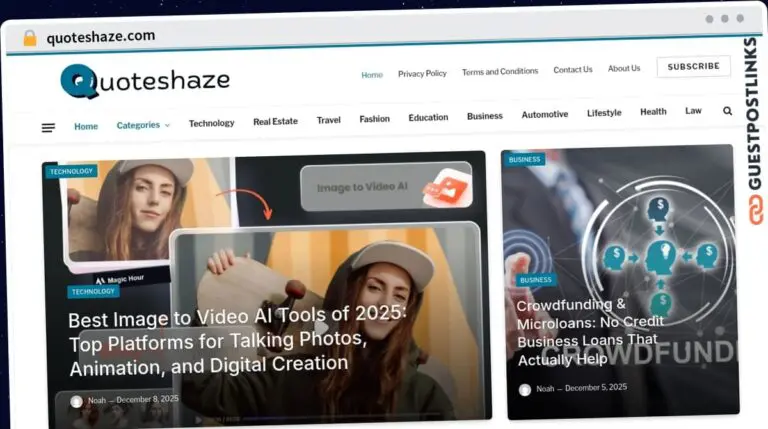
Task: Click the Technology tag above the post title
Action: (x=93, y=292)
